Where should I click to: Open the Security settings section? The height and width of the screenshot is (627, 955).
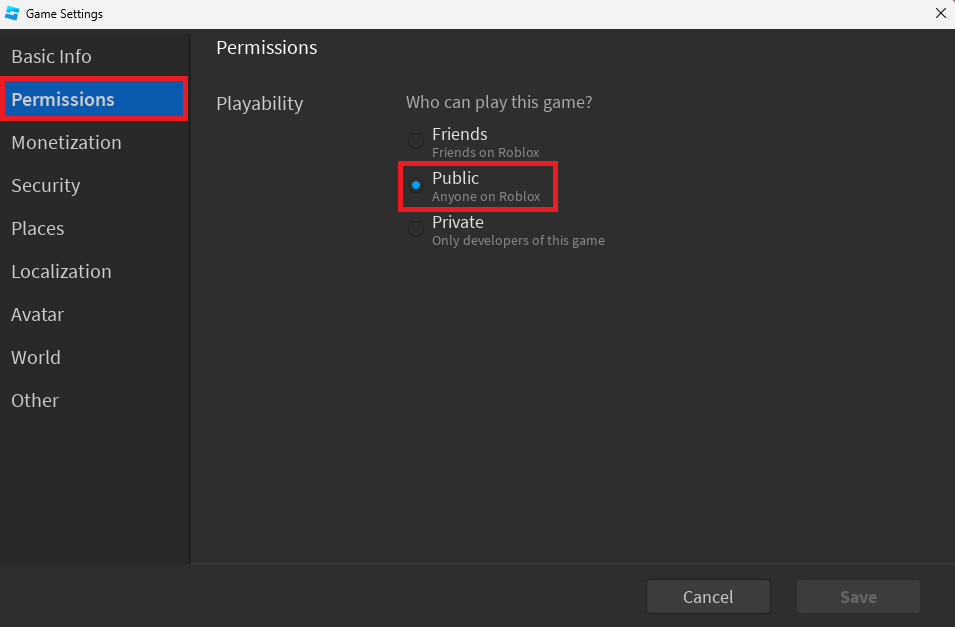point(45,186)
